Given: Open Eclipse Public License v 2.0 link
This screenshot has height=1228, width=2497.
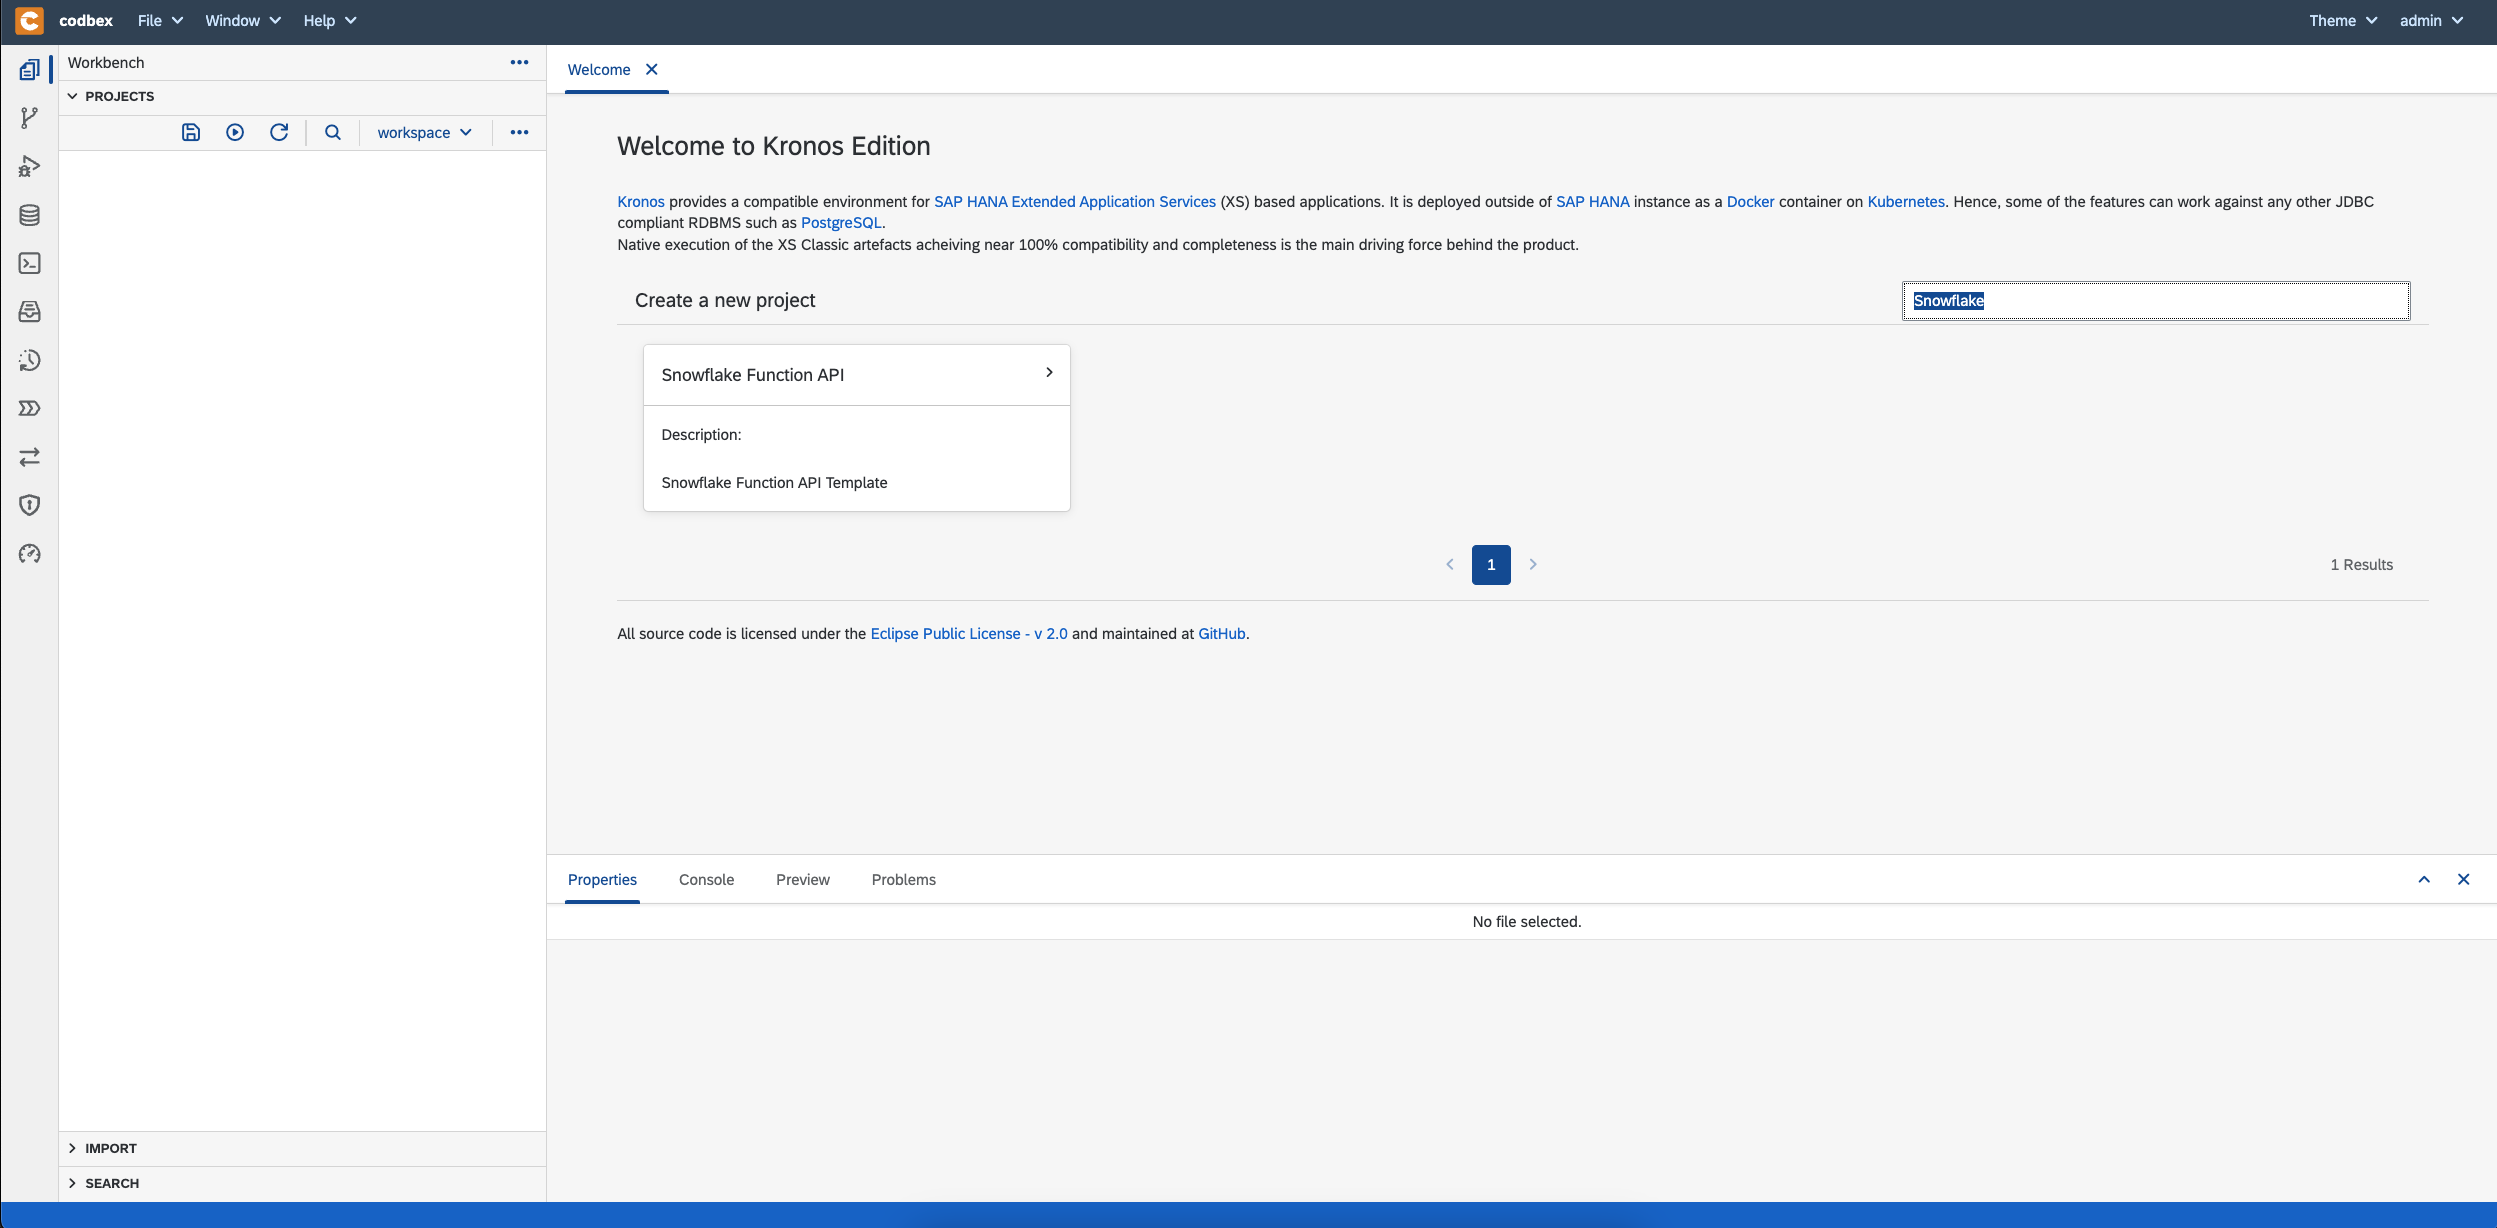Looking at the screenshot, I should click(x=969, y=633).
